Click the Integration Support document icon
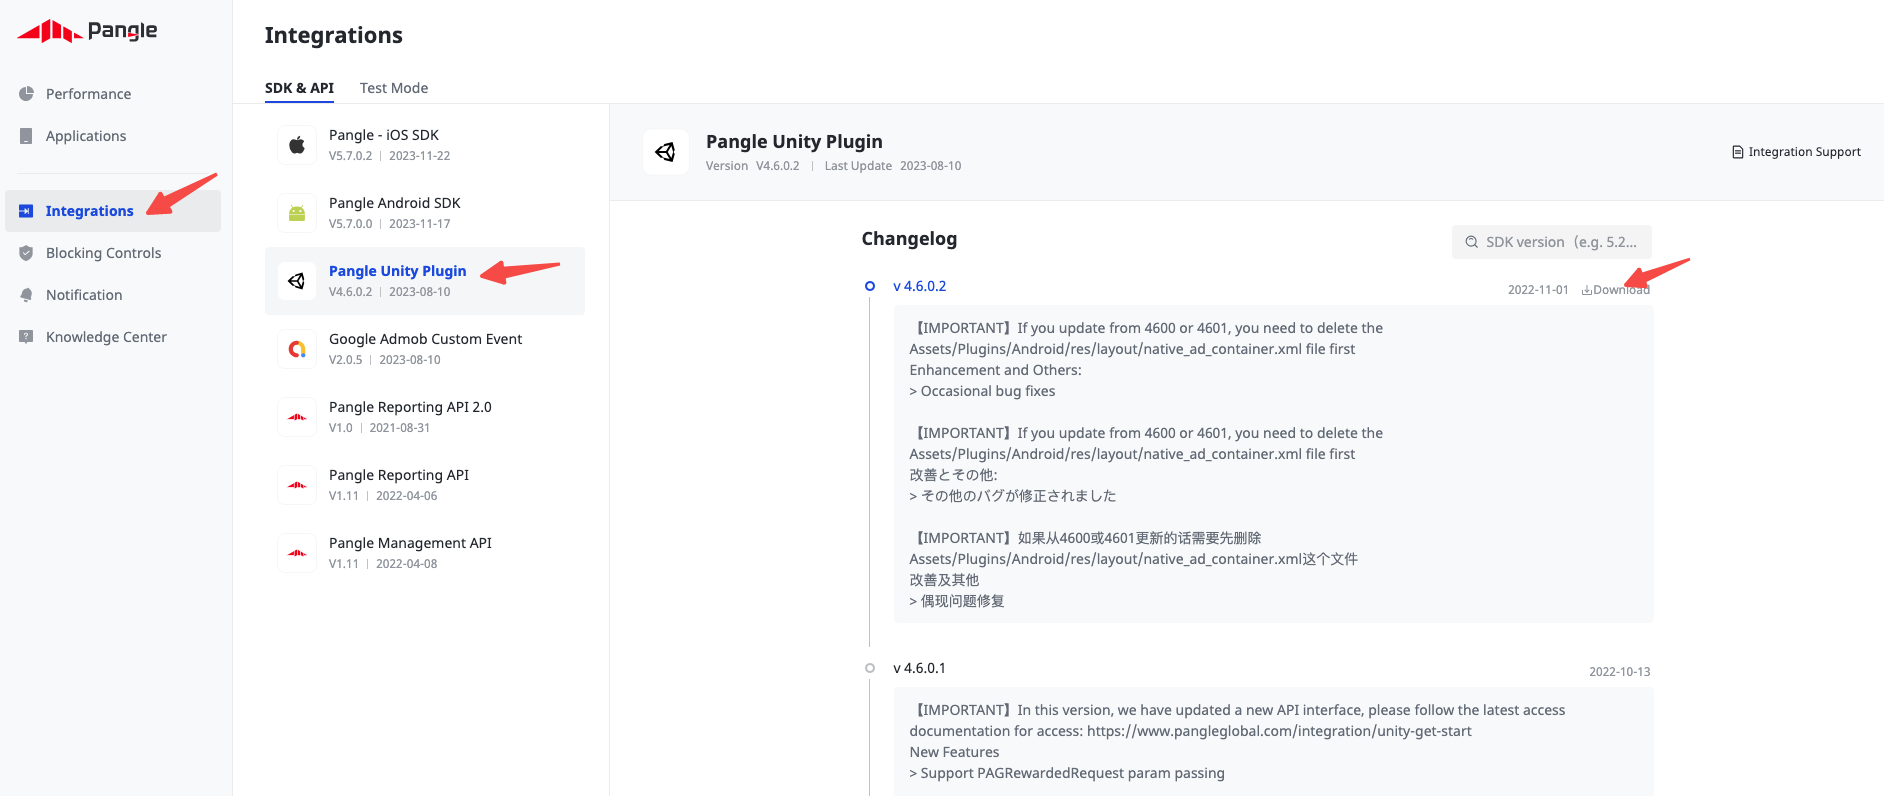 1738,152
